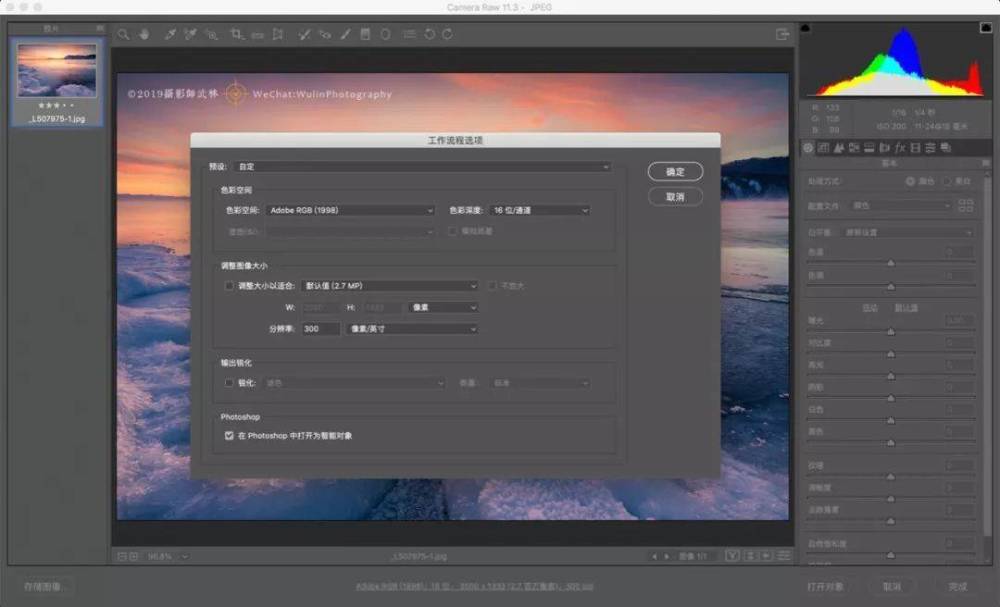Open the 预设 preset dropdown
Screen dimensions: 1000x607
click(x=421, y=166)
